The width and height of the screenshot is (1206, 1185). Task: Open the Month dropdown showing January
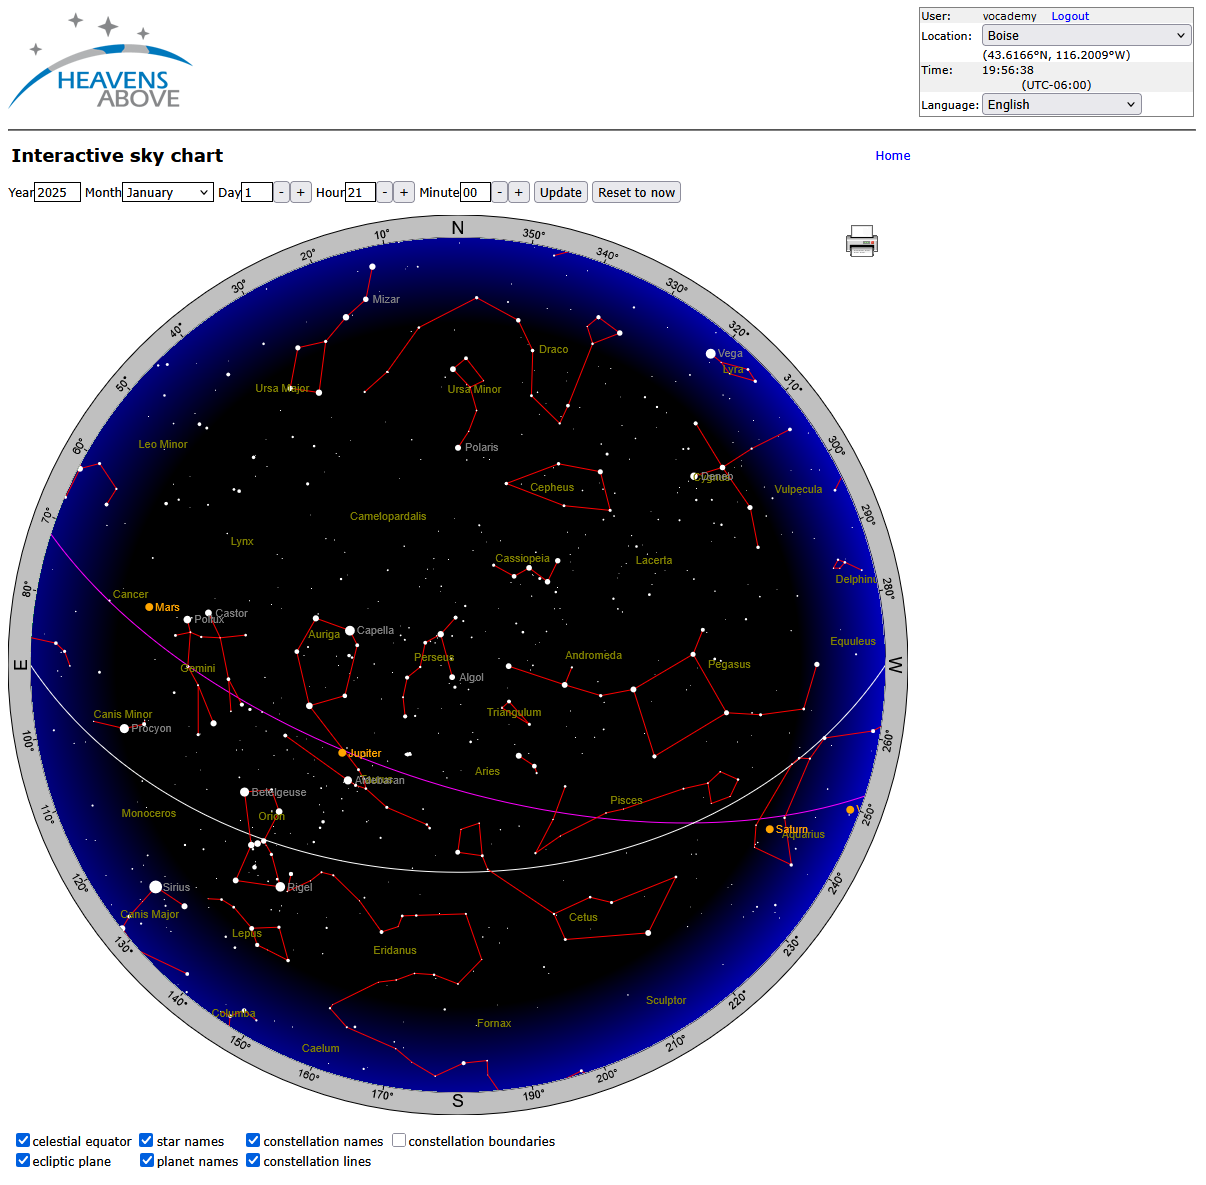[168, 192]
